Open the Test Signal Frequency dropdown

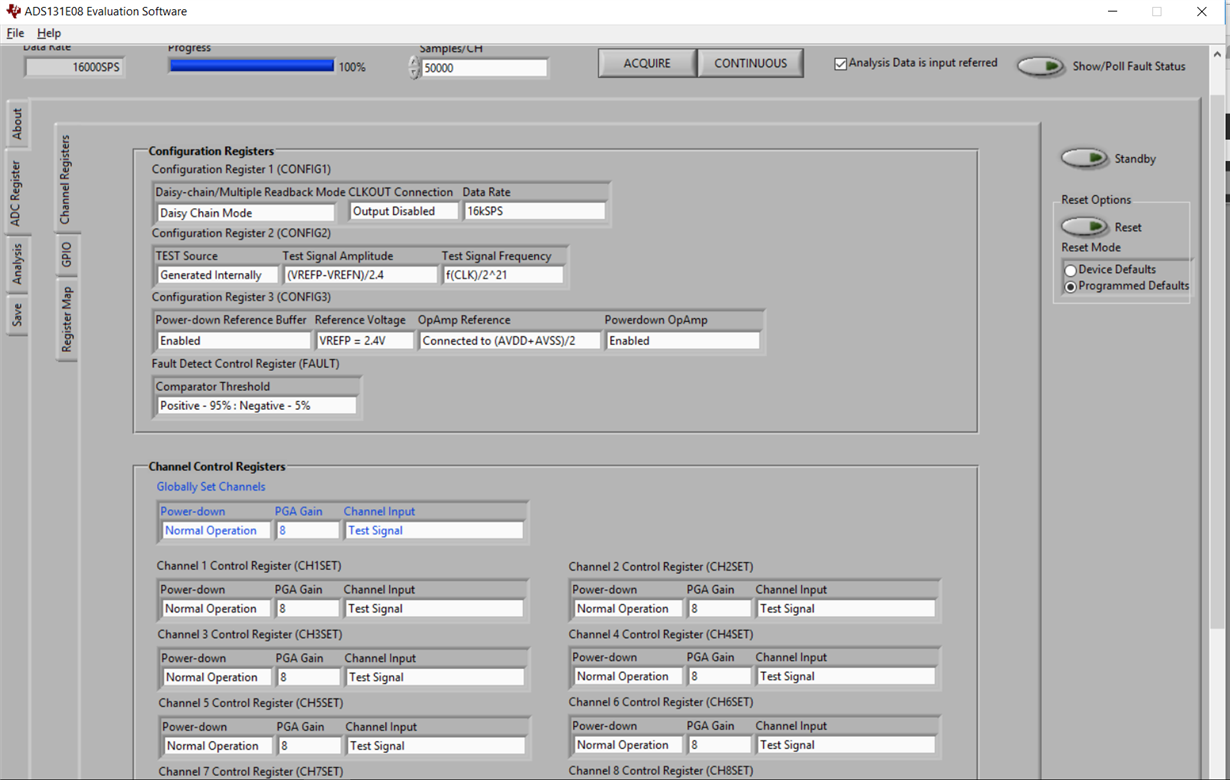(x=502, y=275)
